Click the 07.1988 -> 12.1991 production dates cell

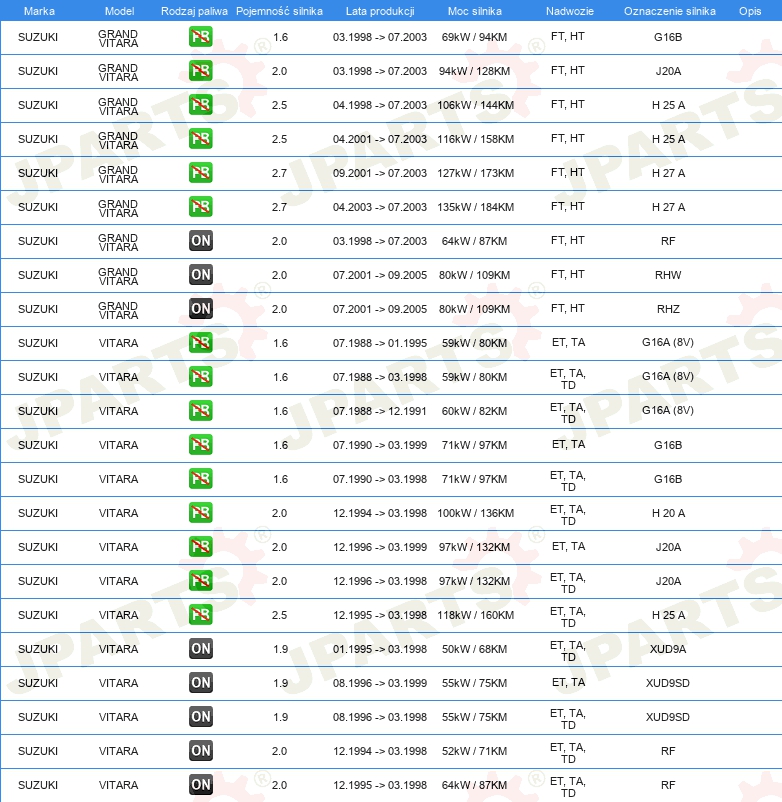click(380, 411)
